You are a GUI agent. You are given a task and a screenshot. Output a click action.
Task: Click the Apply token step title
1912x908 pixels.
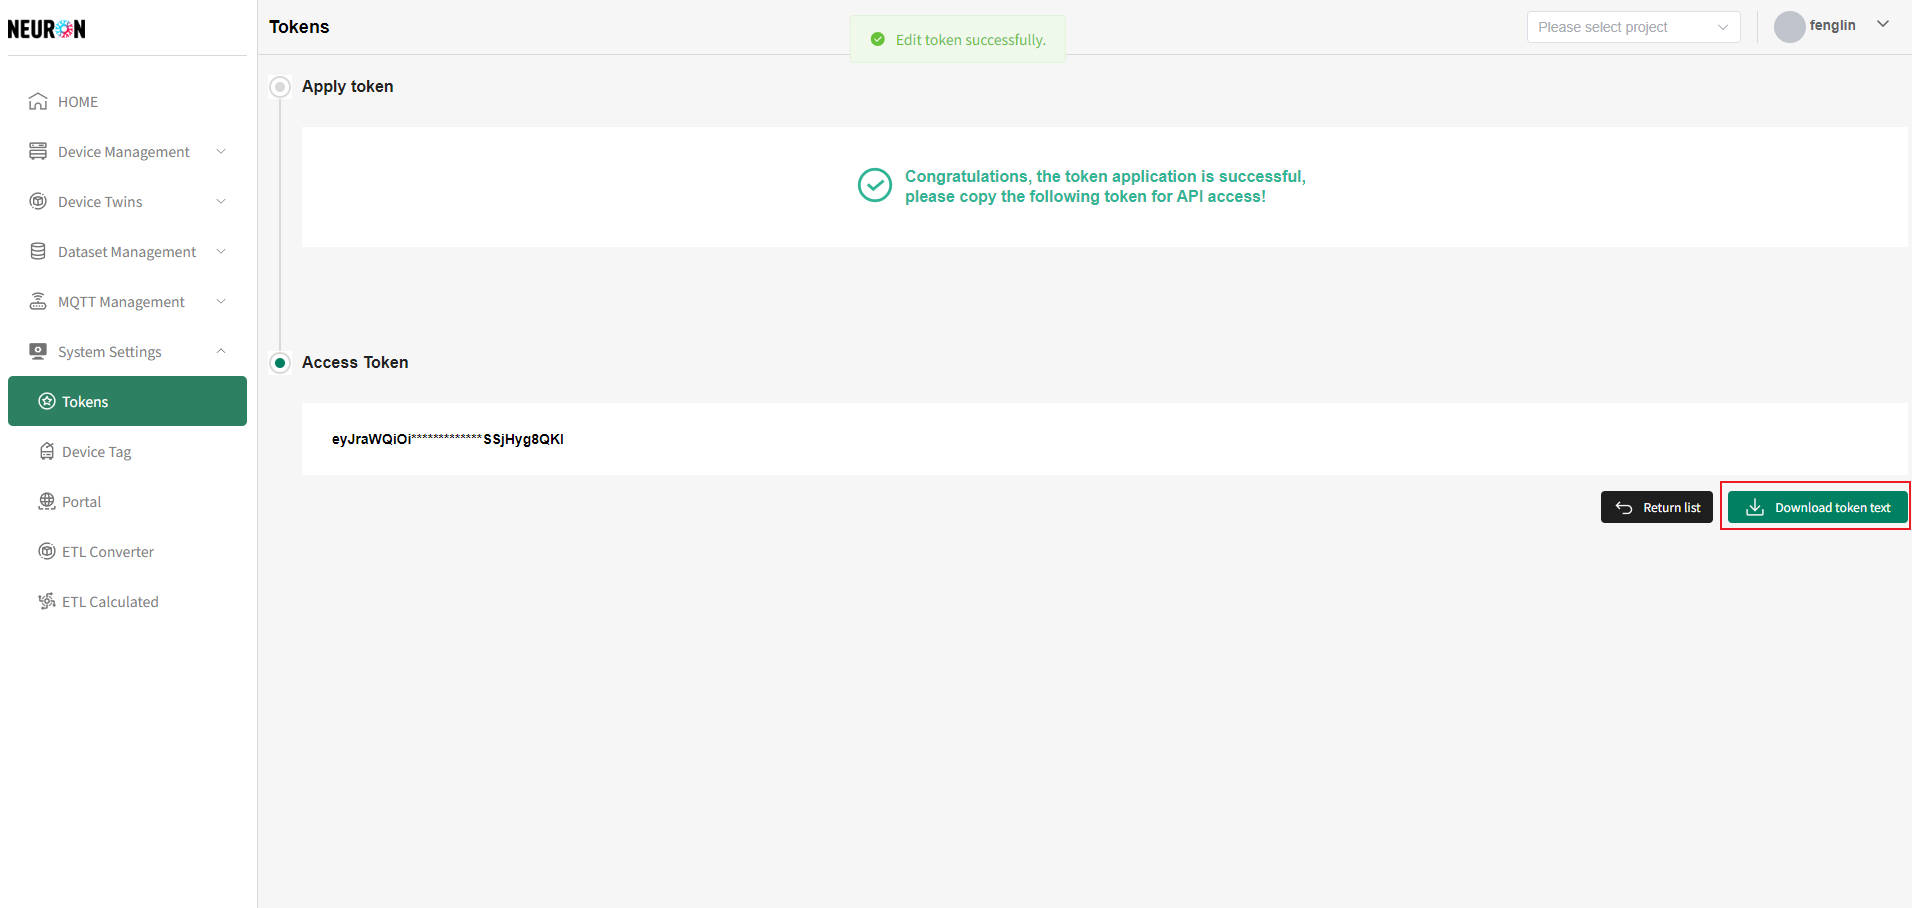coord(347,86)
